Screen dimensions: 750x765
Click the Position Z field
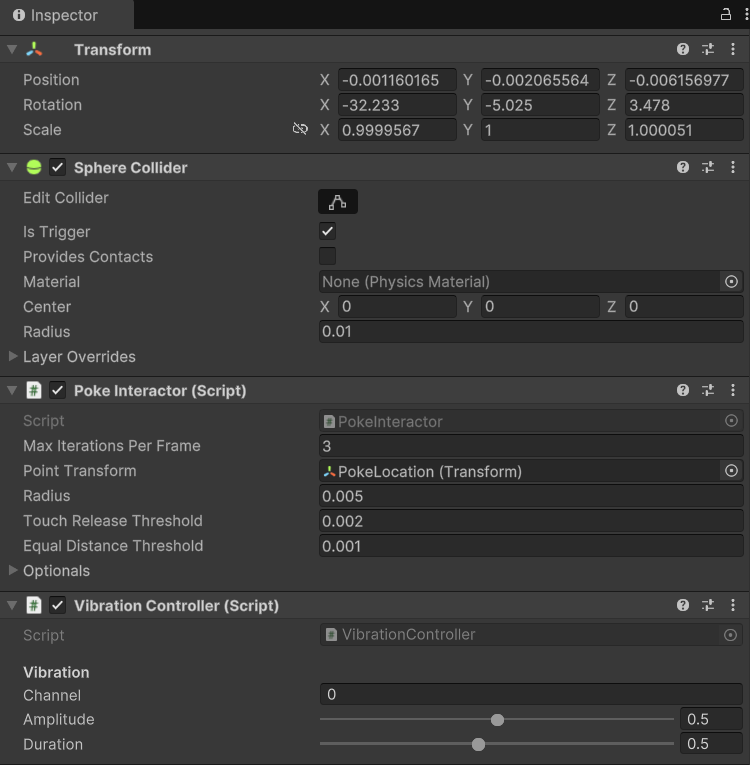684,80
